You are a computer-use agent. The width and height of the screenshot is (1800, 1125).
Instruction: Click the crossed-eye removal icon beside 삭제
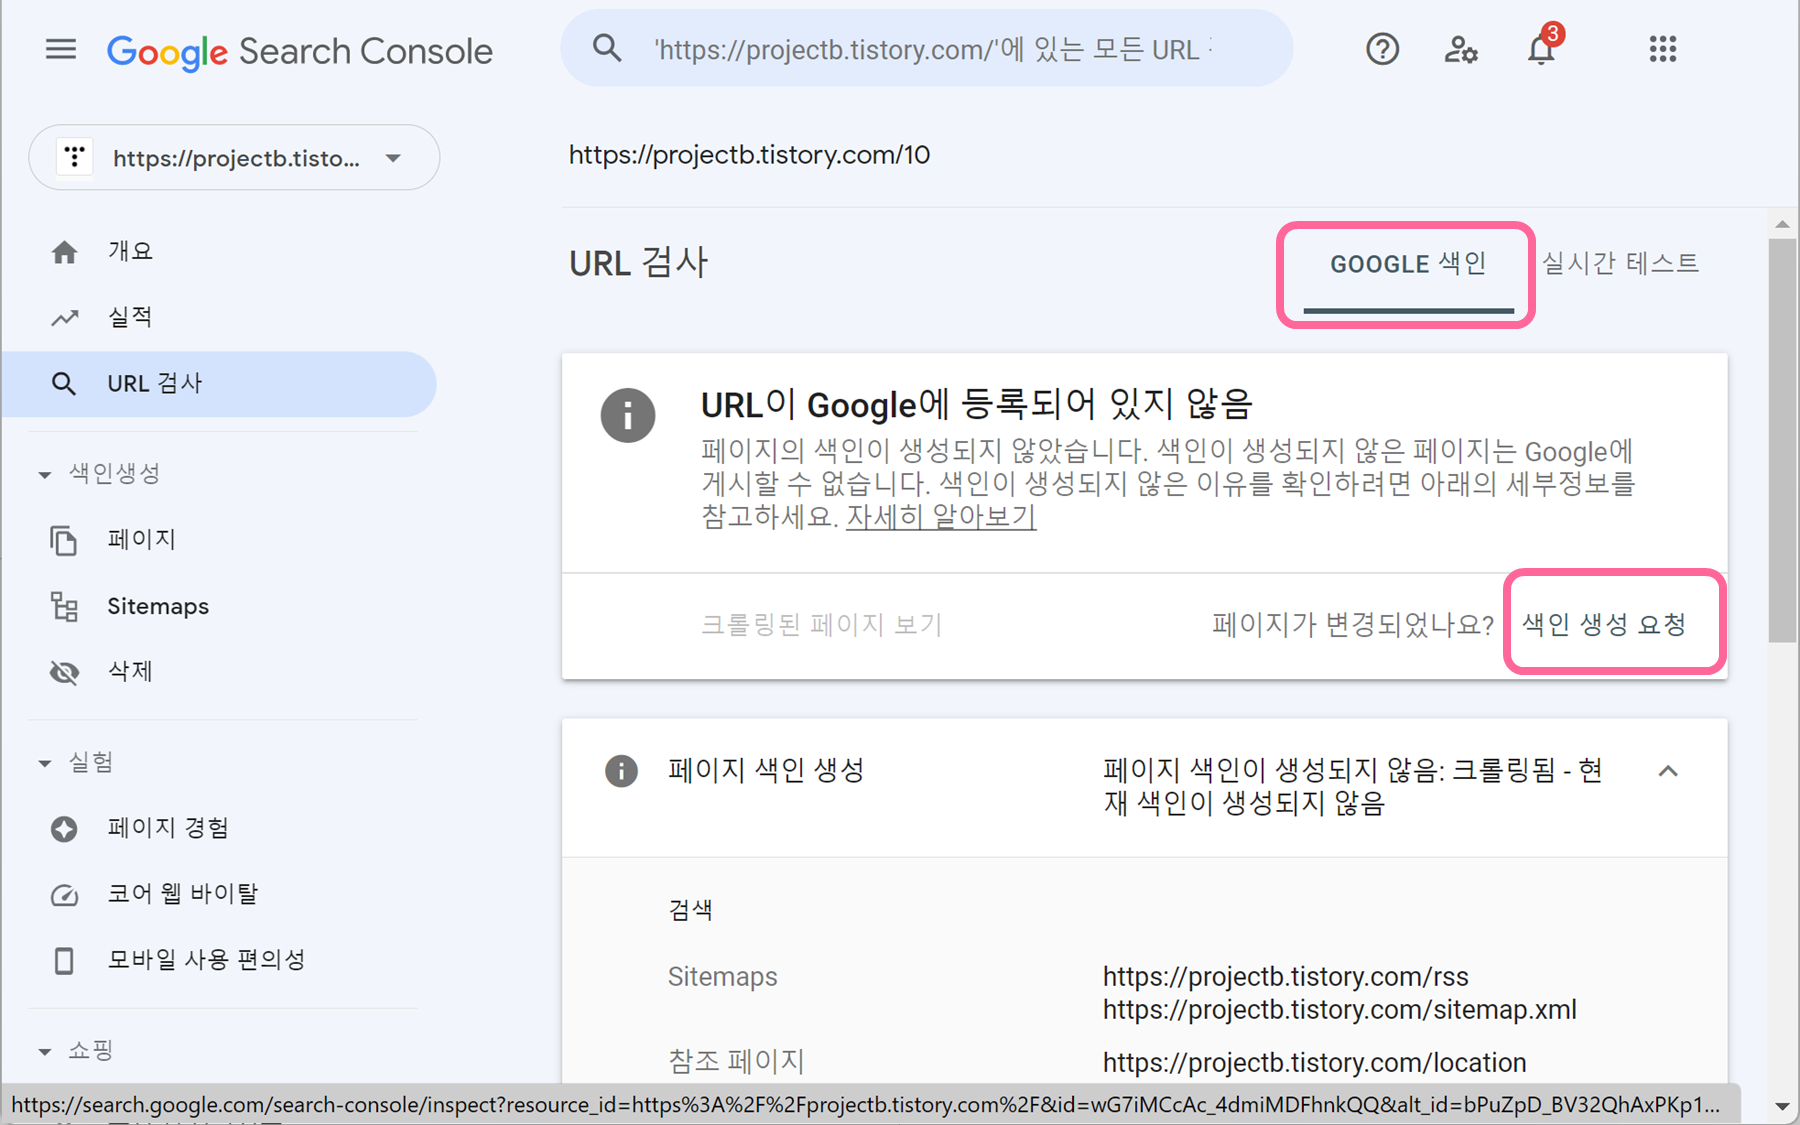64,672
